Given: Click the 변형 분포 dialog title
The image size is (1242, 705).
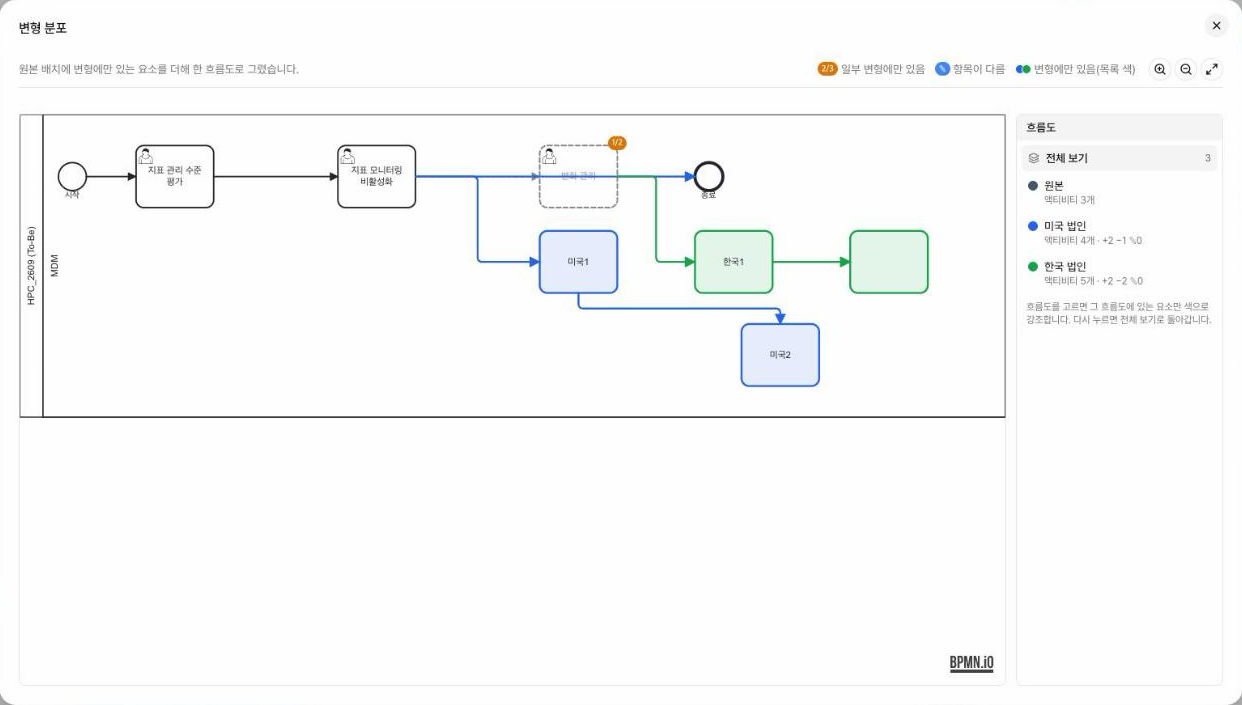Looking at the screenshot, I should coord(43,28).
